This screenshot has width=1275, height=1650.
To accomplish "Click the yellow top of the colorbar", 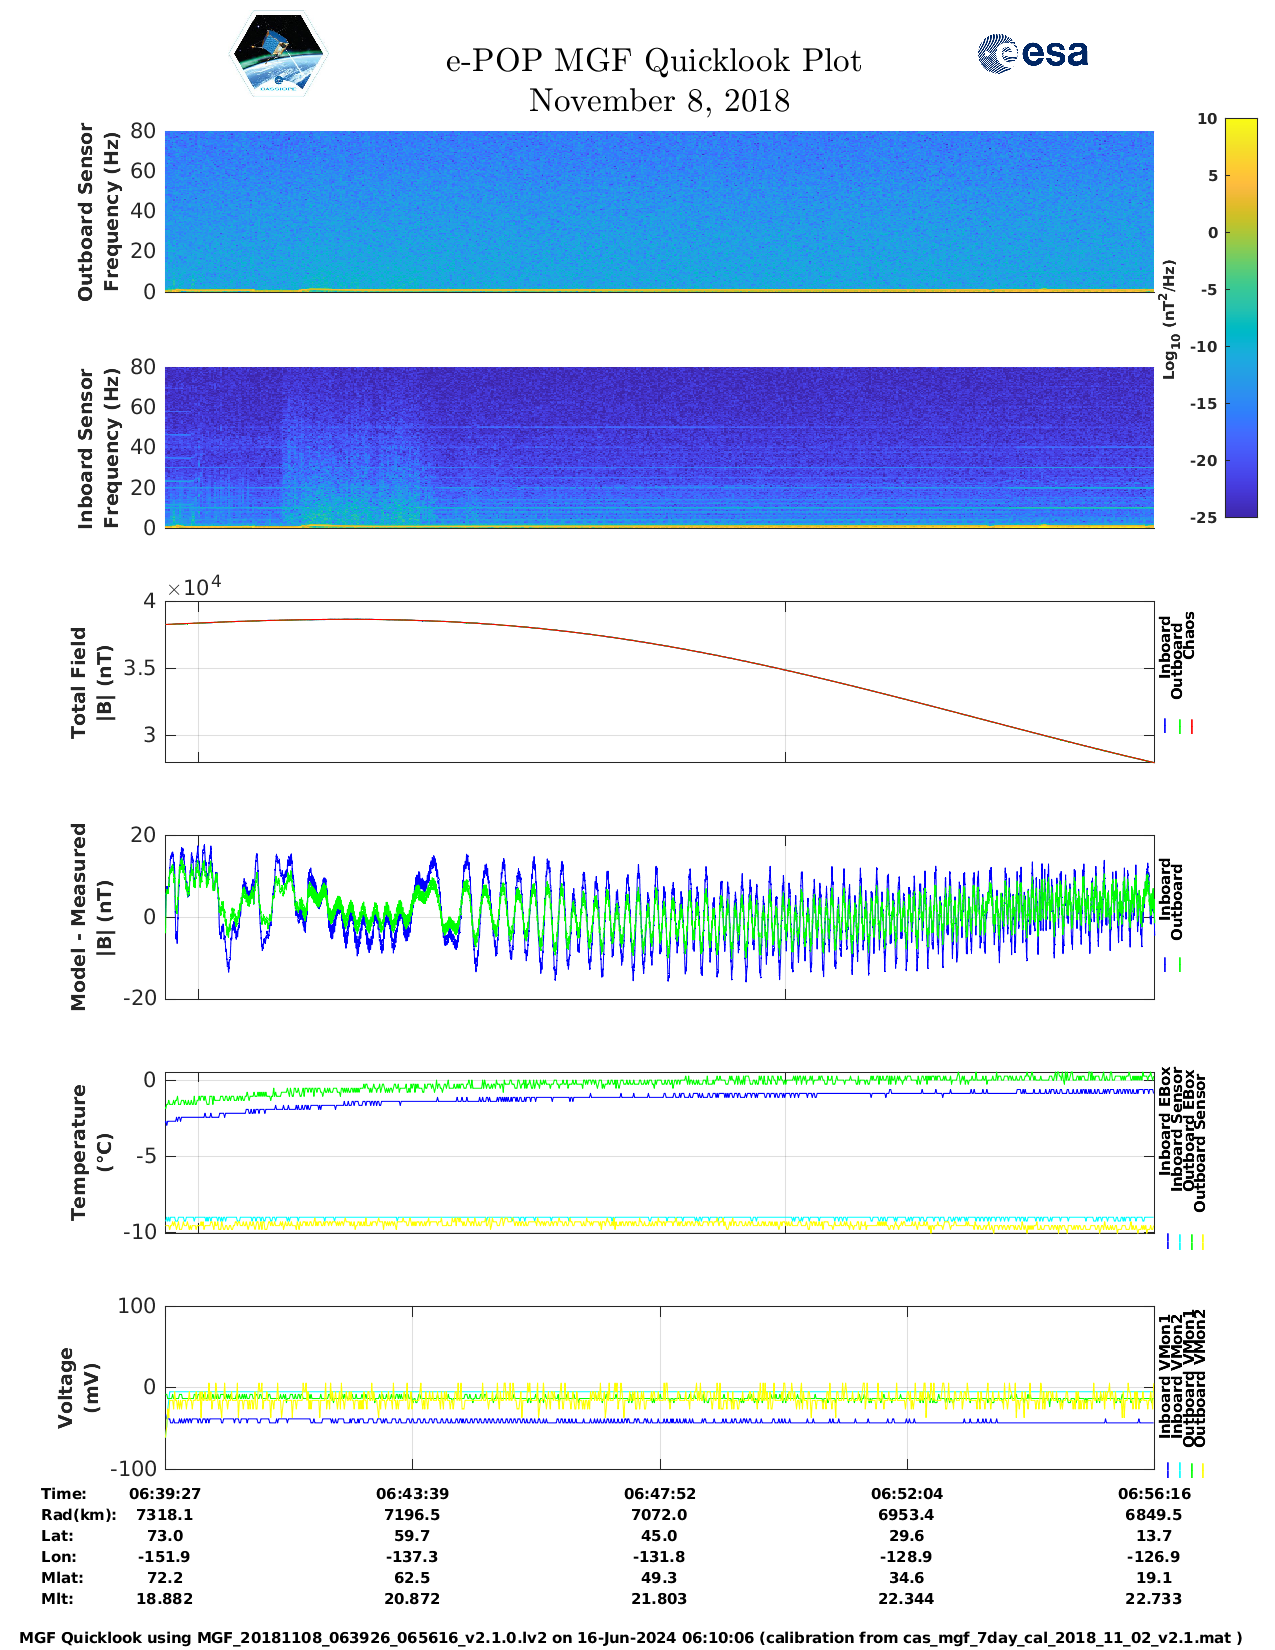I will pyautogui.click(x=1240, y=126).
